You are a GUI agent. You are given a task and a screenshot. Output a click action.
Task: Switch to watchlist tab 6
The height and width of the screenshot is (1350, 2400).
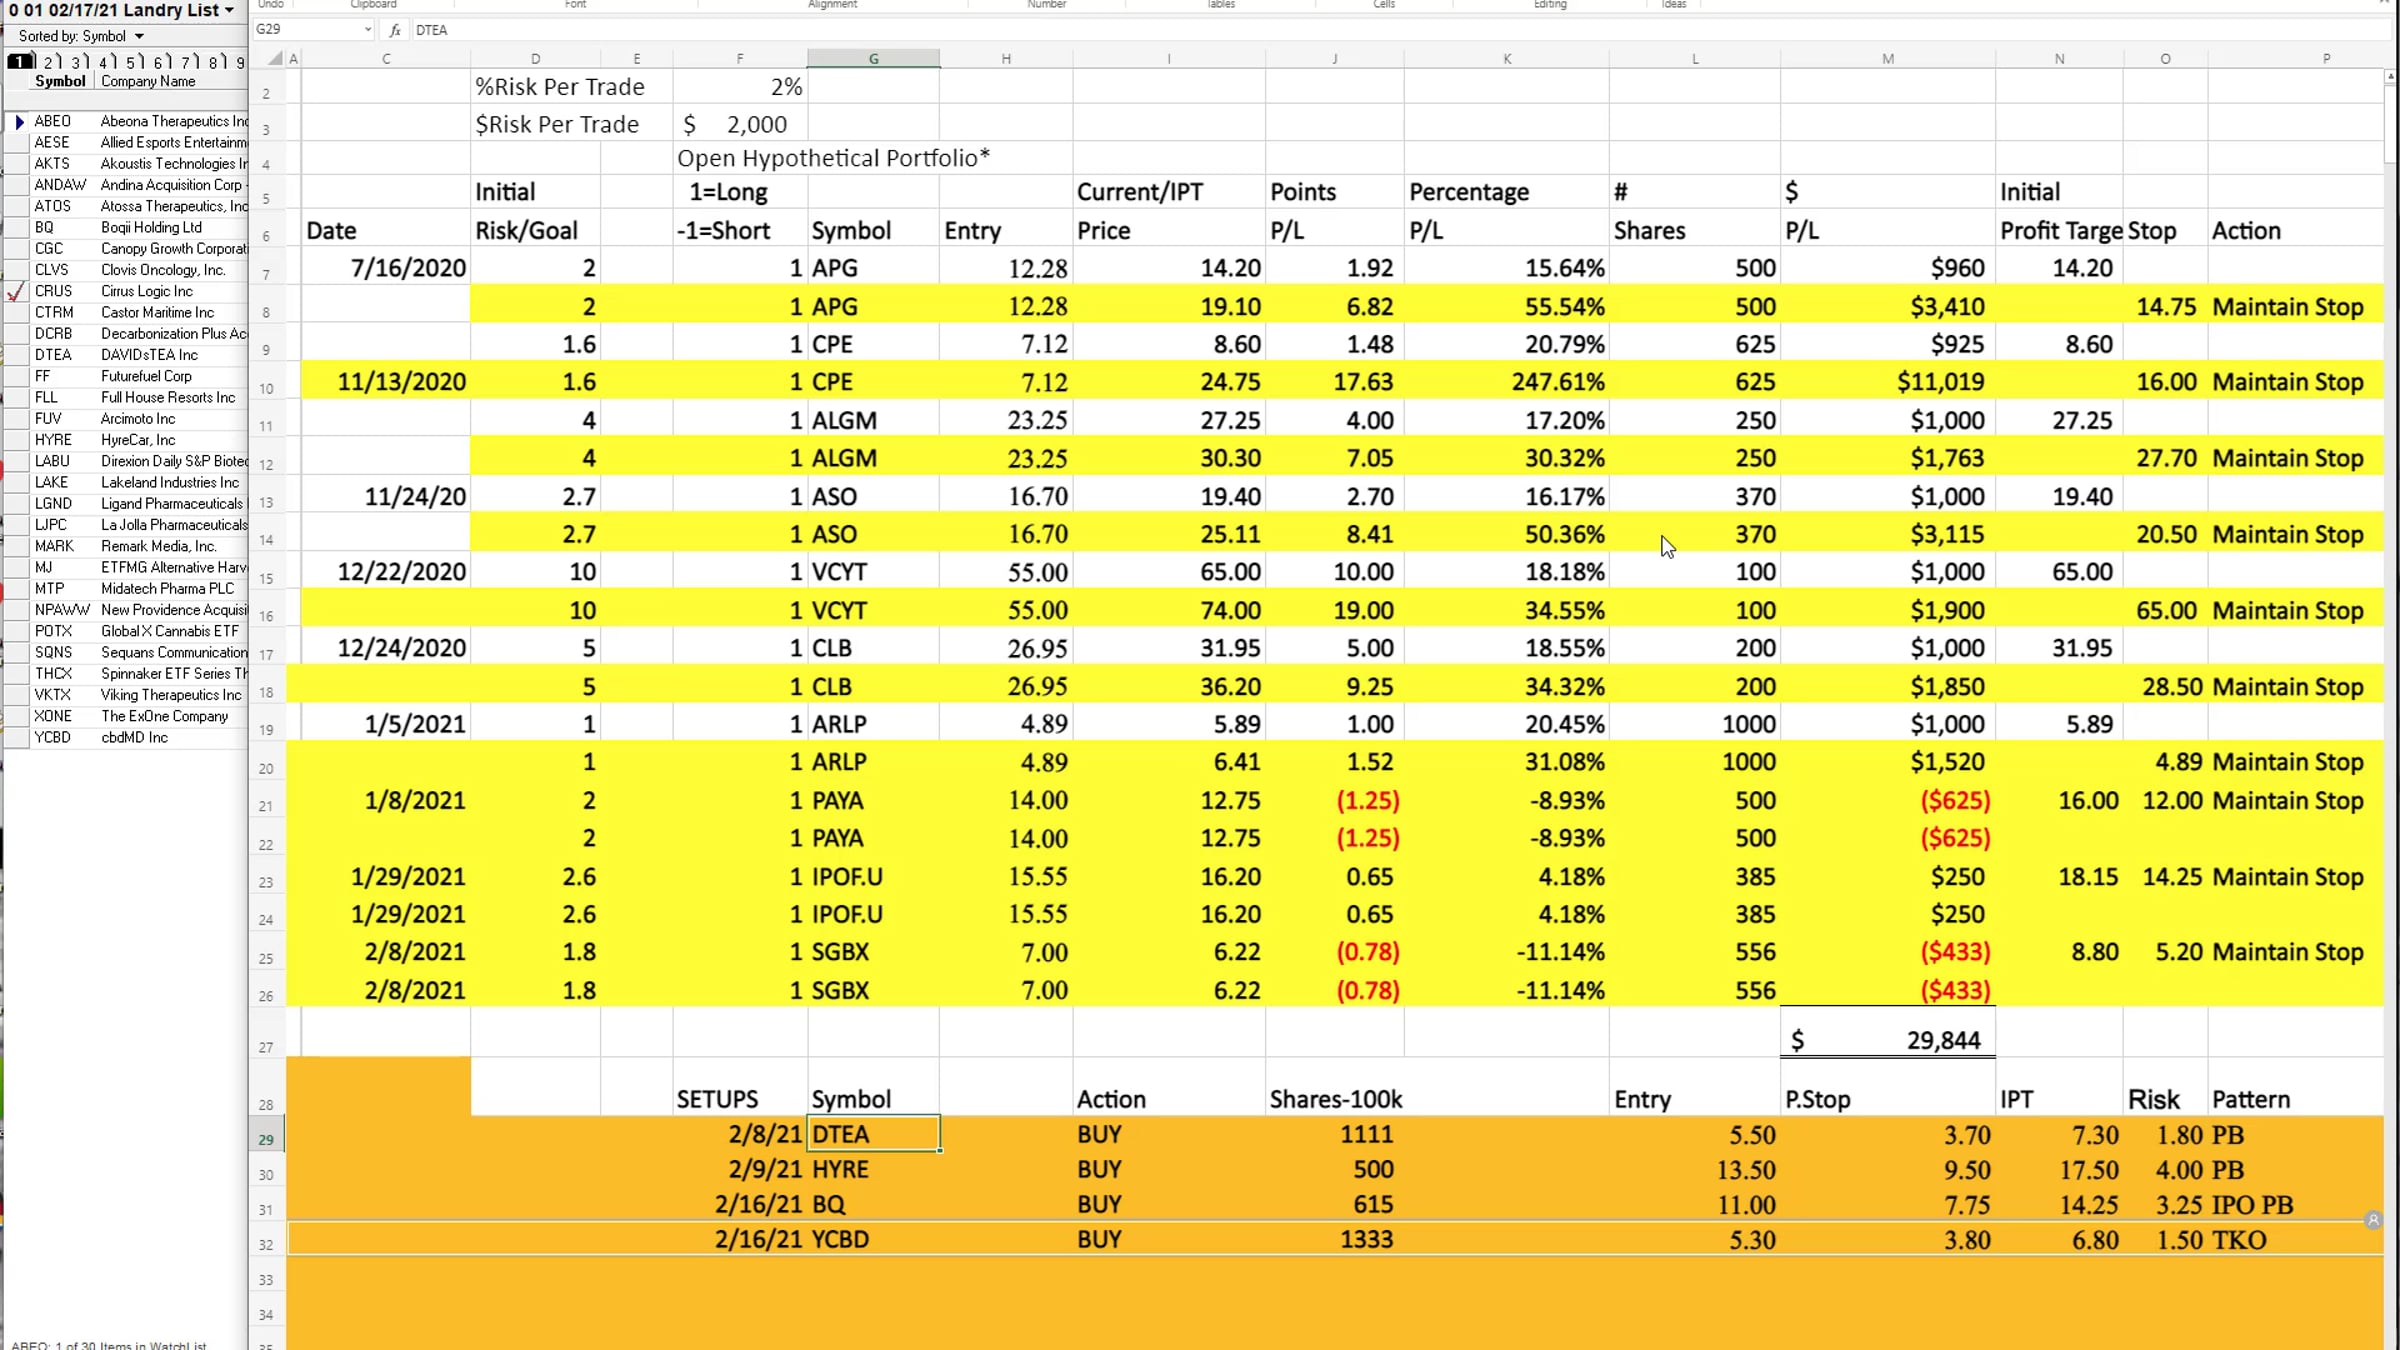[160, 62]
